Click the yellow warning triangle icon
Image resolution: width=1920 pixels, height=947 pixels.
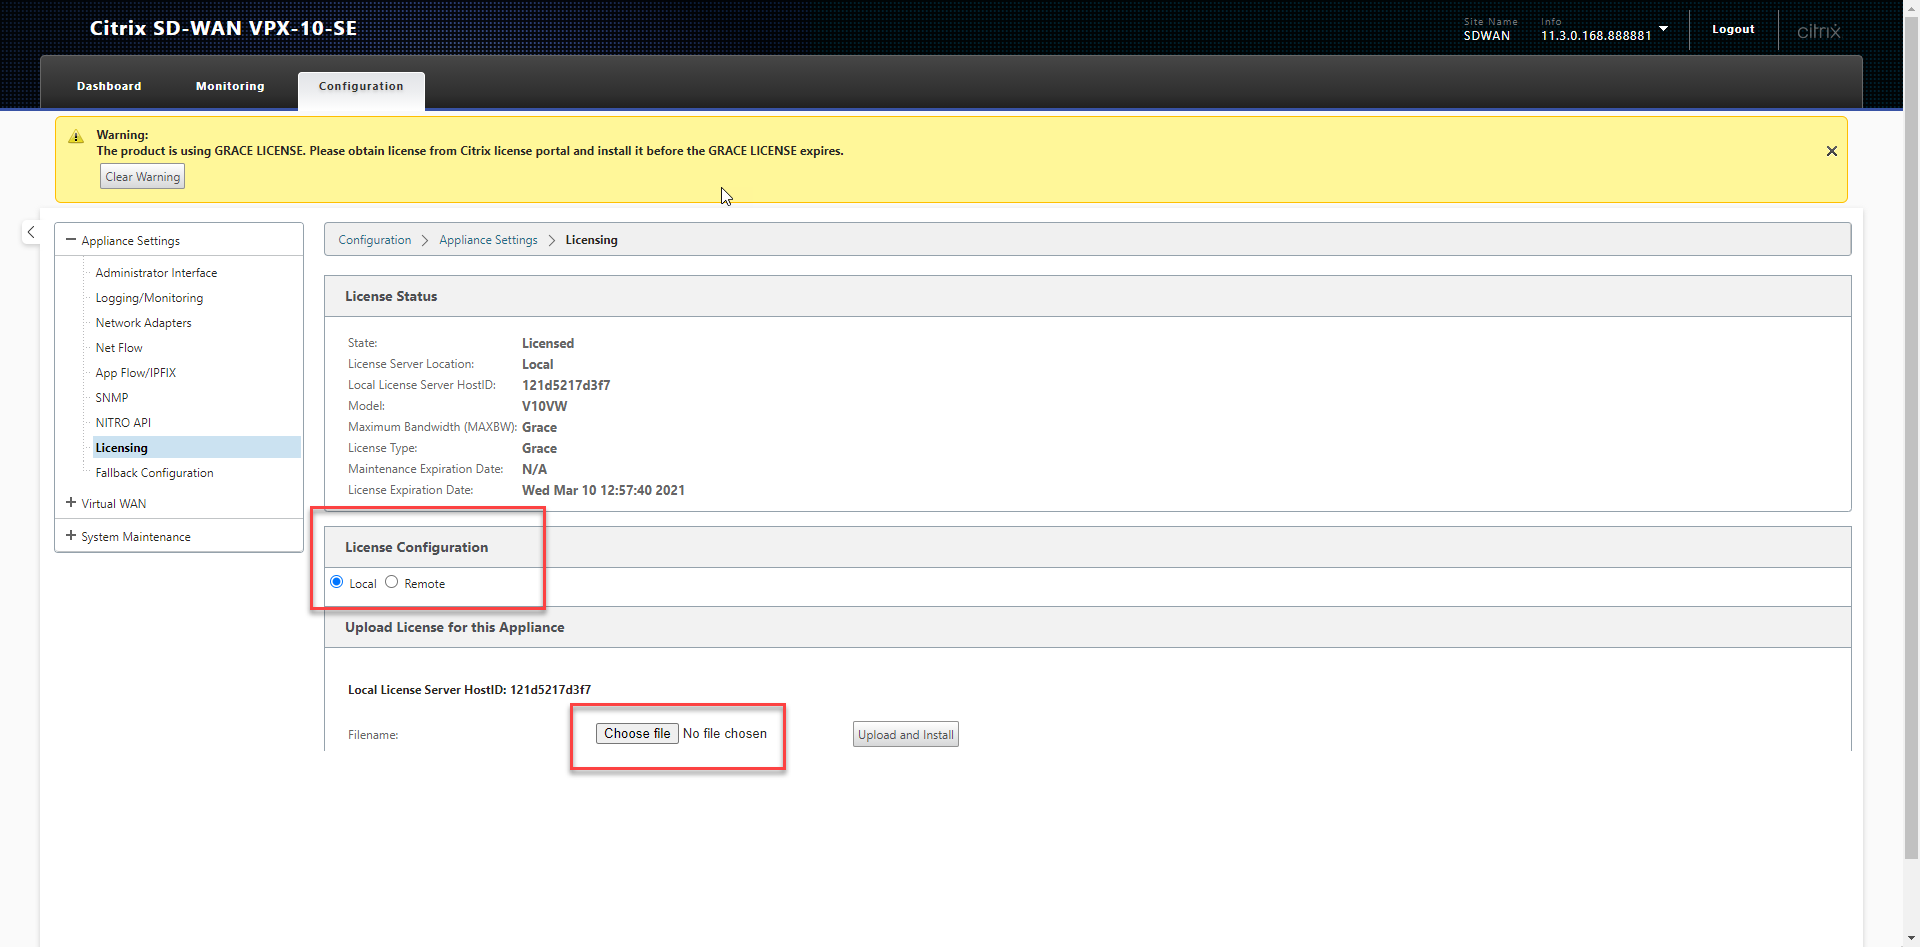(76, 137)
